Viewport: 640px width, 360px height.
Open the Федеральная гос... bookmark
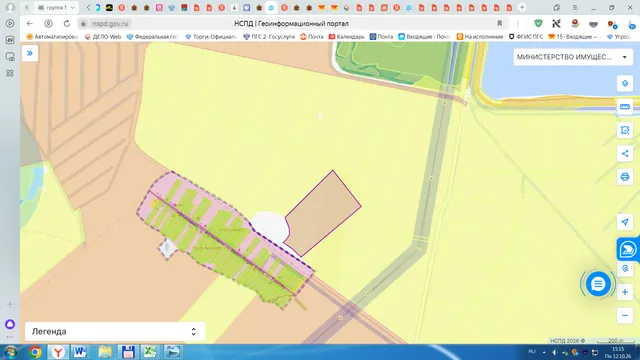(x=152, y=37)
